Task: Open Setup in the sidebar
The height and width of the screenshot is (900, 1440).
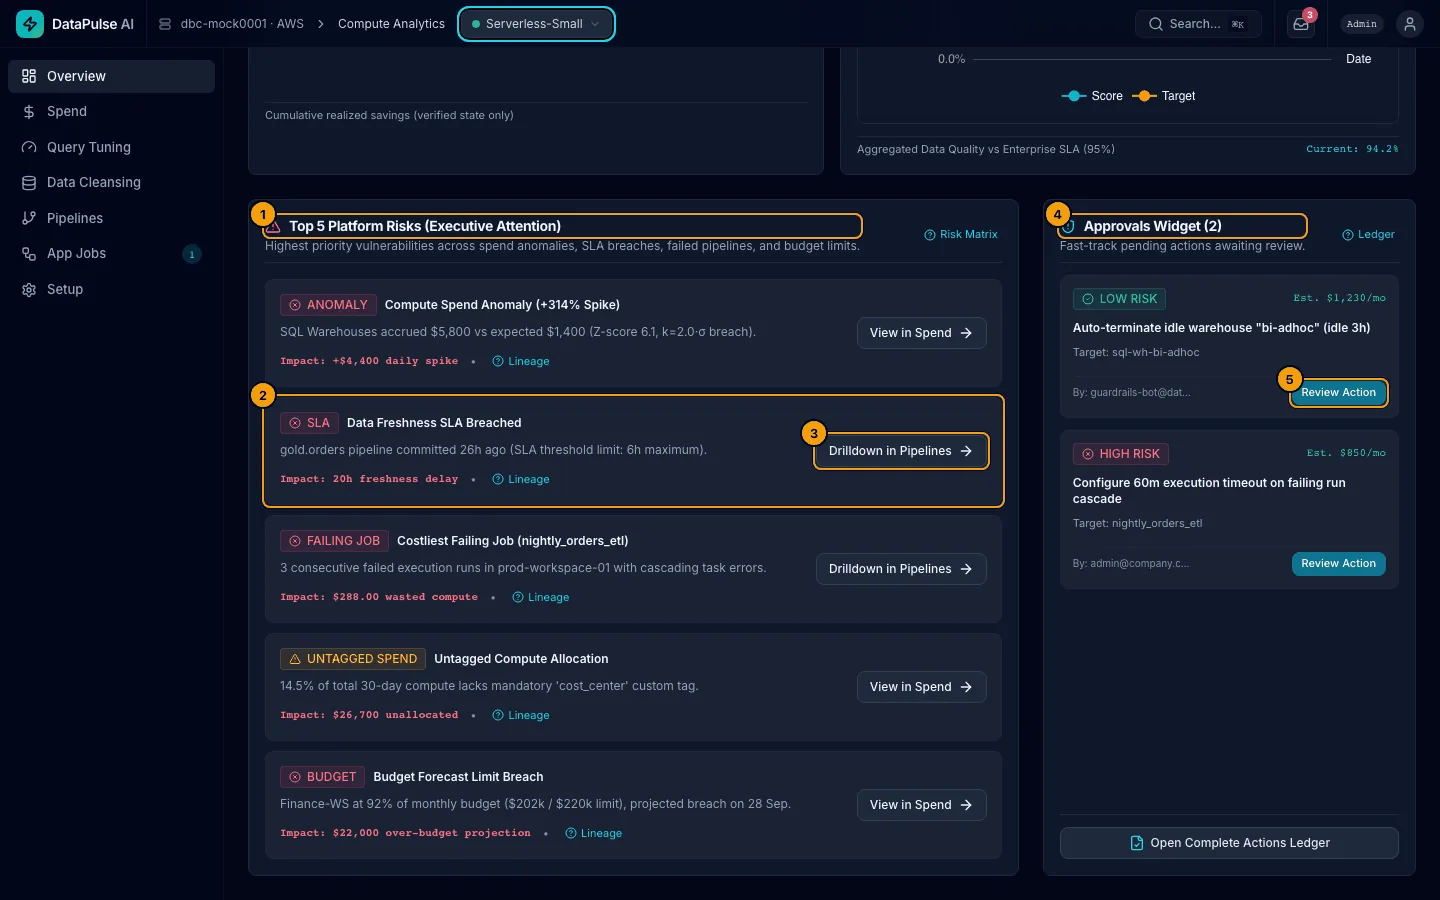Action: point(111,289)
